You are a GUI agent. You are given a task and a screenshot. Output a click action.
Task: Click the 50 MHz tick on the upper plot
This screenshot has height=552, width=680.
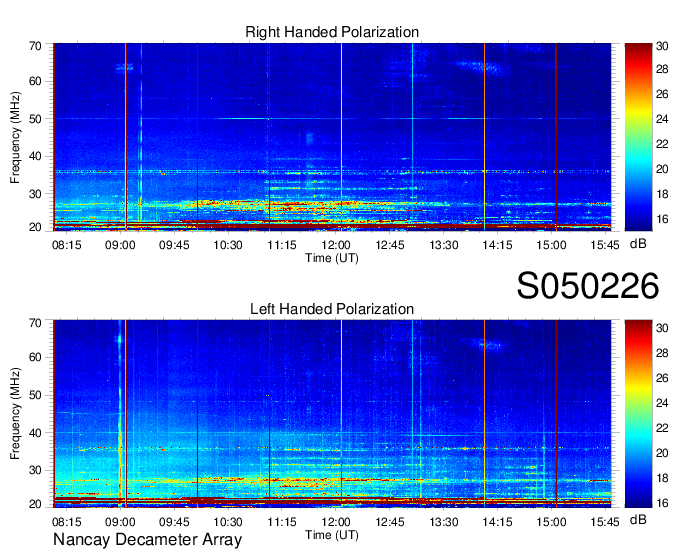35,119
